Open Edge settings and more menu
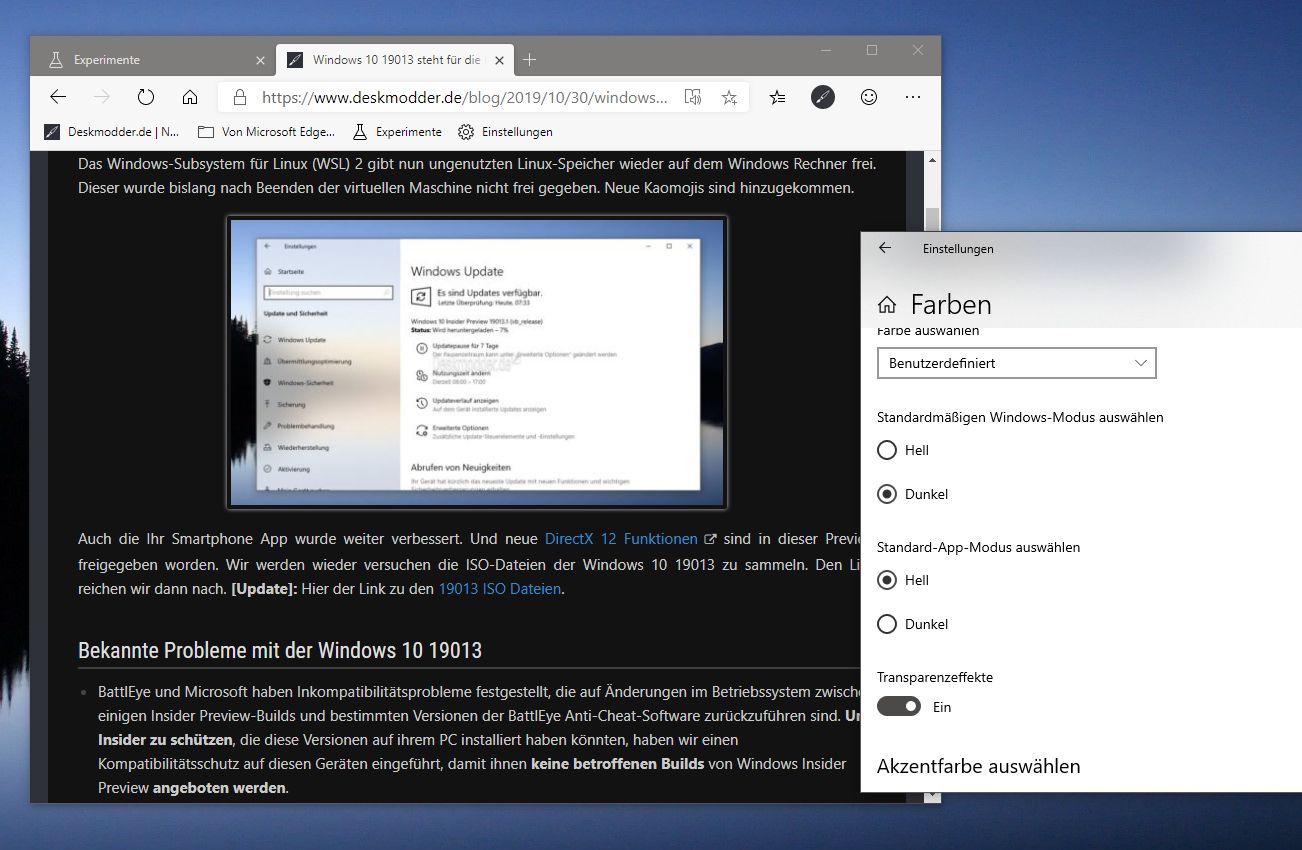The image size is (1302, 850). point(912,97)
